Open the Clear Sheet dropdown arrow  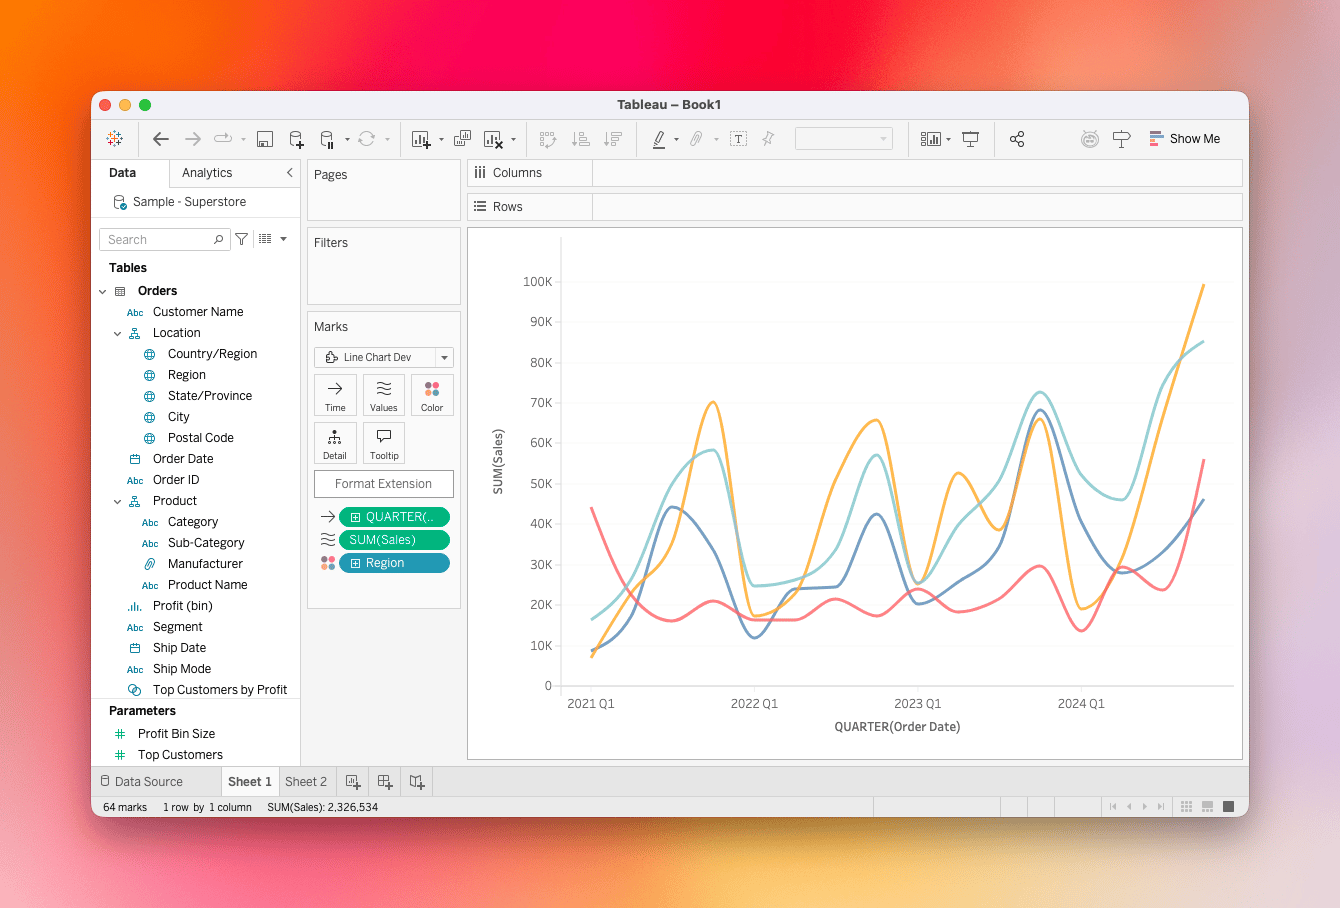pos(513,140)
